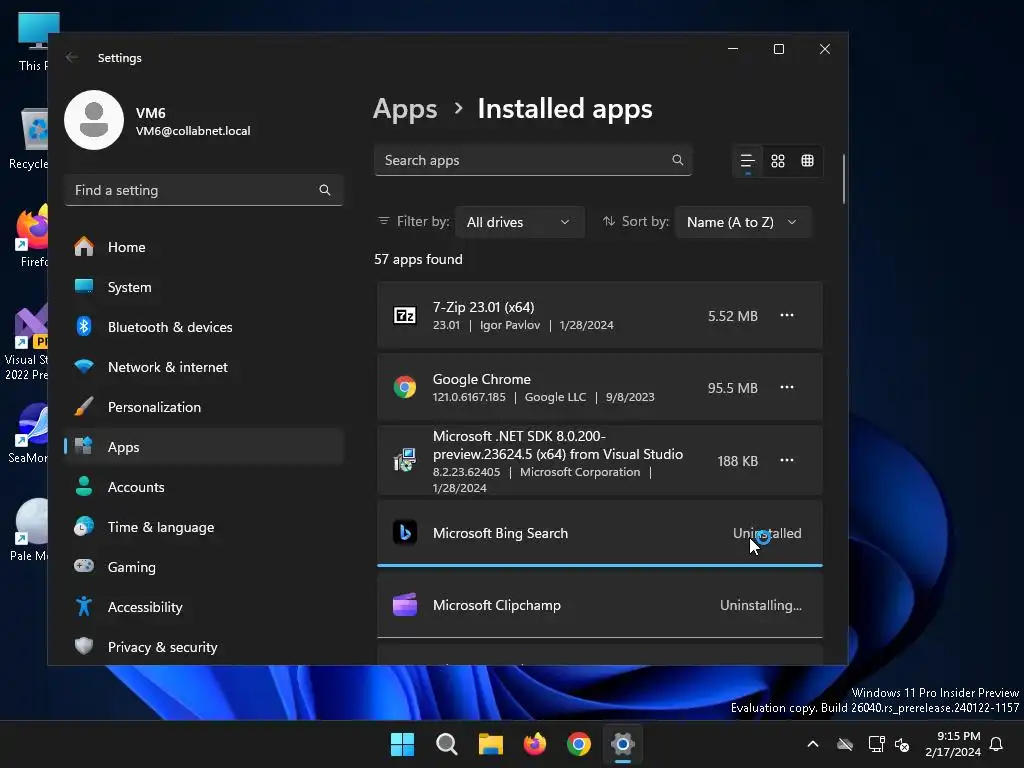Open Accessibility settings
Image resolution: width=1024 pixels, height=768 pixels.
tap(204, 607)
